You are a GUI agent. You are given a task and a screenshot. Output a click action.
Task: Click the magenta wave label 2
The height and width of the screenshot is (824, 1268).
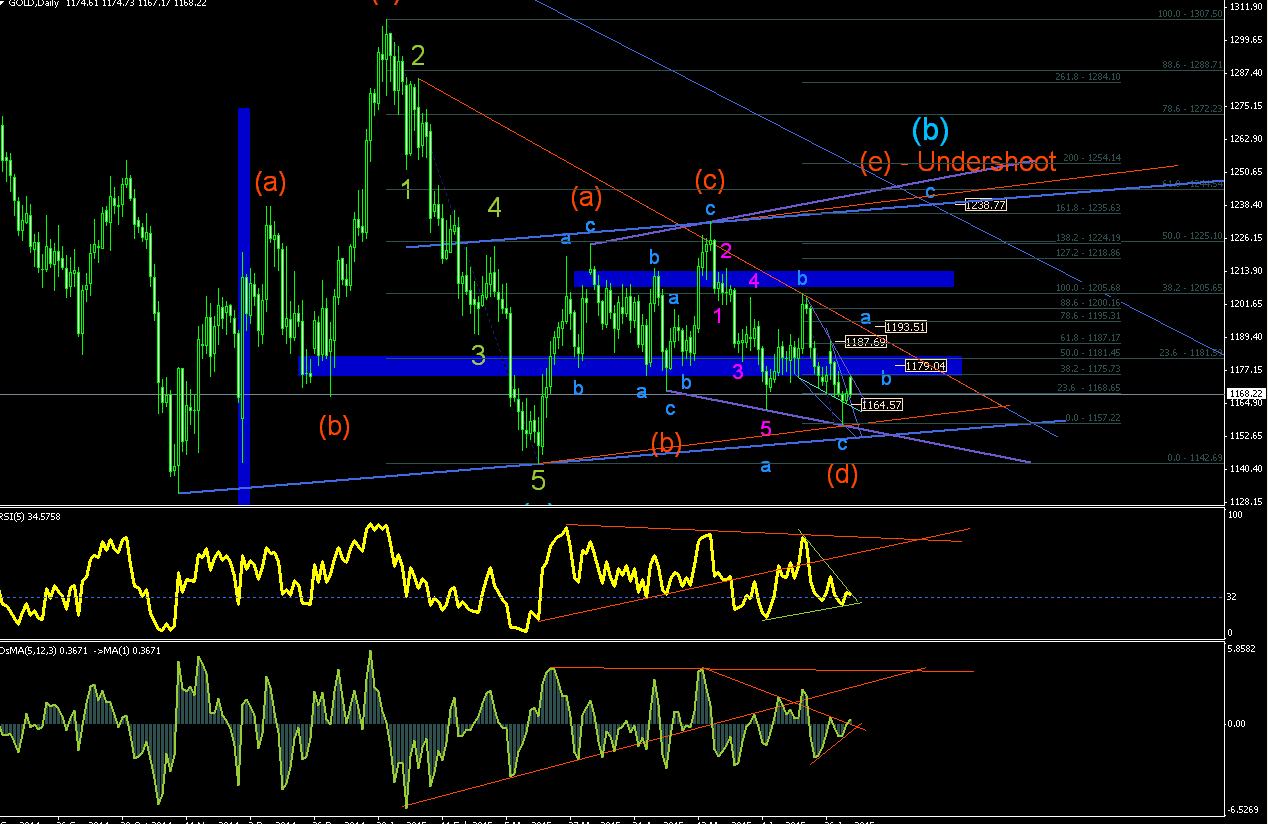pyautogui.click(x=727, y=251)
